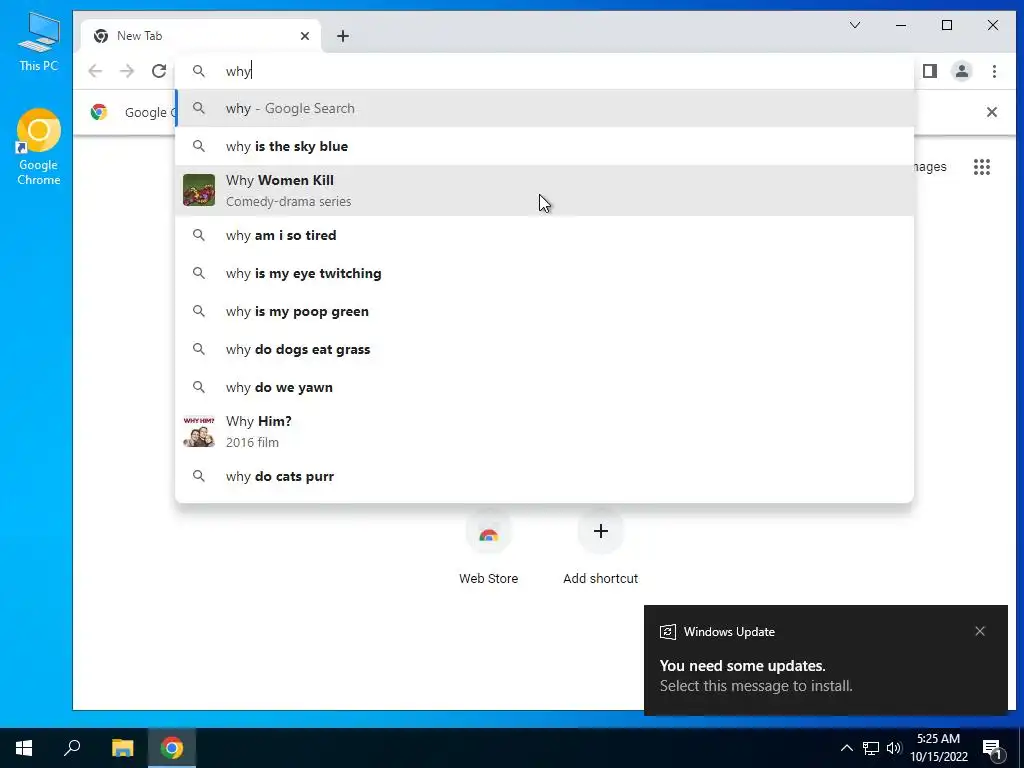Click the Chrome back arrow button
The height and width of the screenshot is (768, 1024).
pyautogui.click(x=95, y=71)
